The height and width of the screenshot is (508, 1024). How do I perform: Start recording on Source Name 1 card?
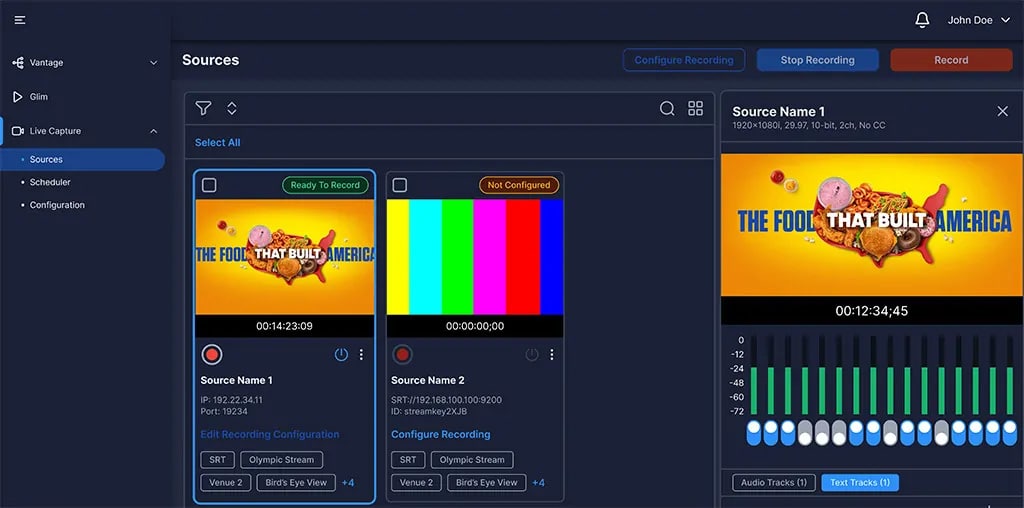tap(212, 355)
